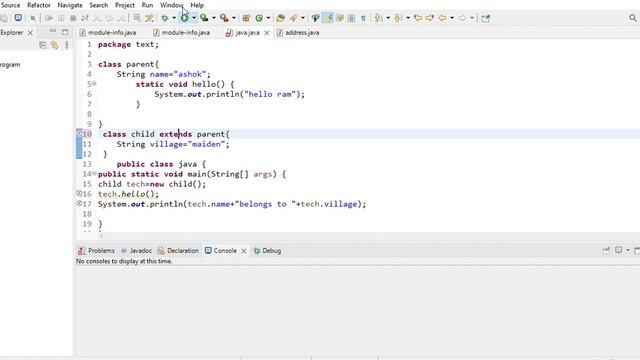Click the New Java Package icon
The width and height of the screenshot is (640, 360).
[246, 18]
